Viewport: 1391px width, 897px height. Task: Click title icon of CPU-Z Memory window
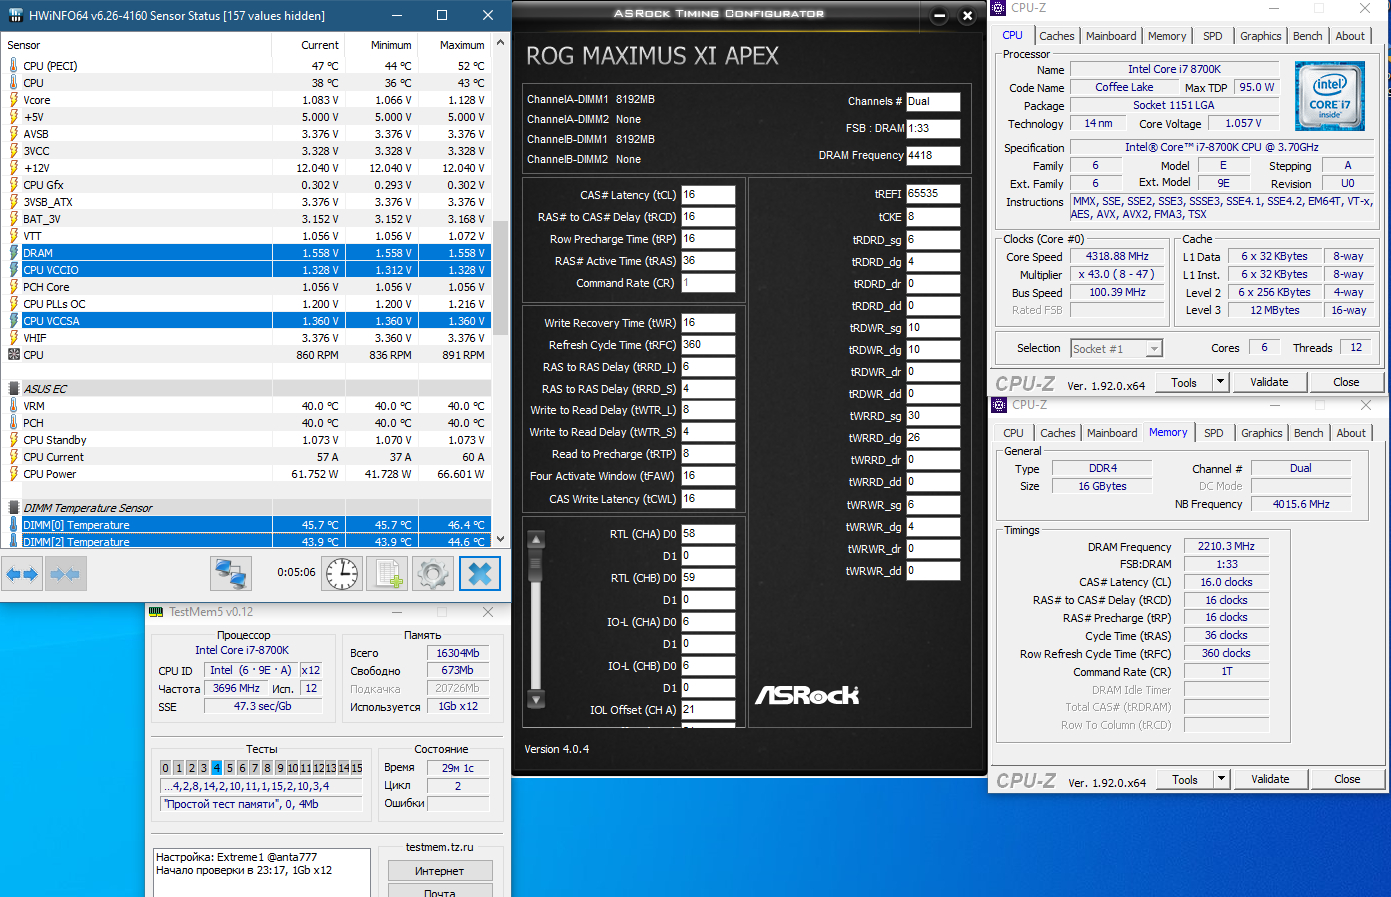[999, 405]
